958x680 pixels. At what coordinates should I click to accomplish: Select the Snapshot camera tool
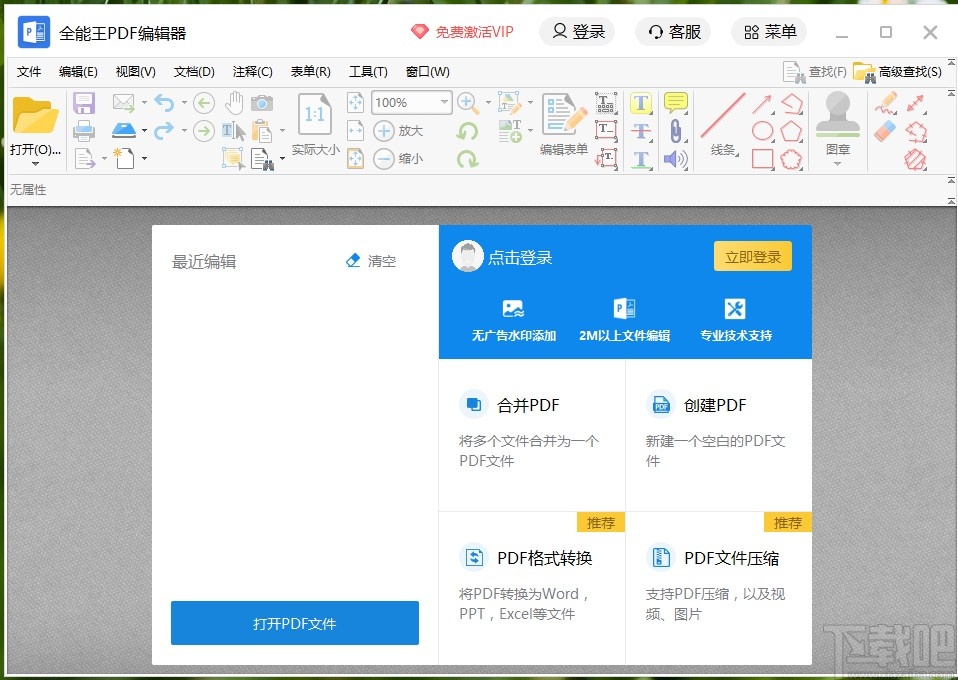tap(262, 103)
